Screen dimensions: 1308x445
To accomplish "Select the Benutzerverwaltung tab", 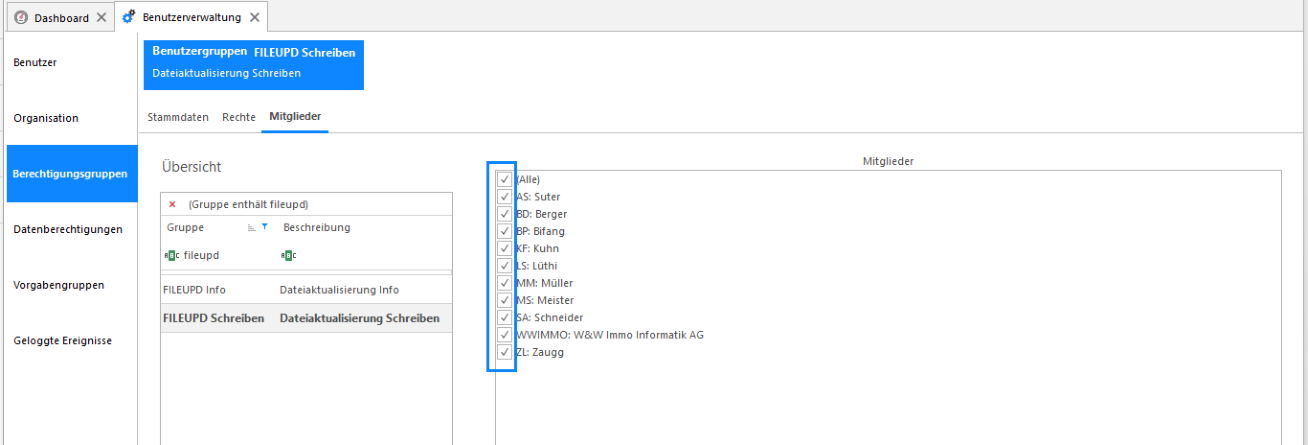I will point(191,18).
